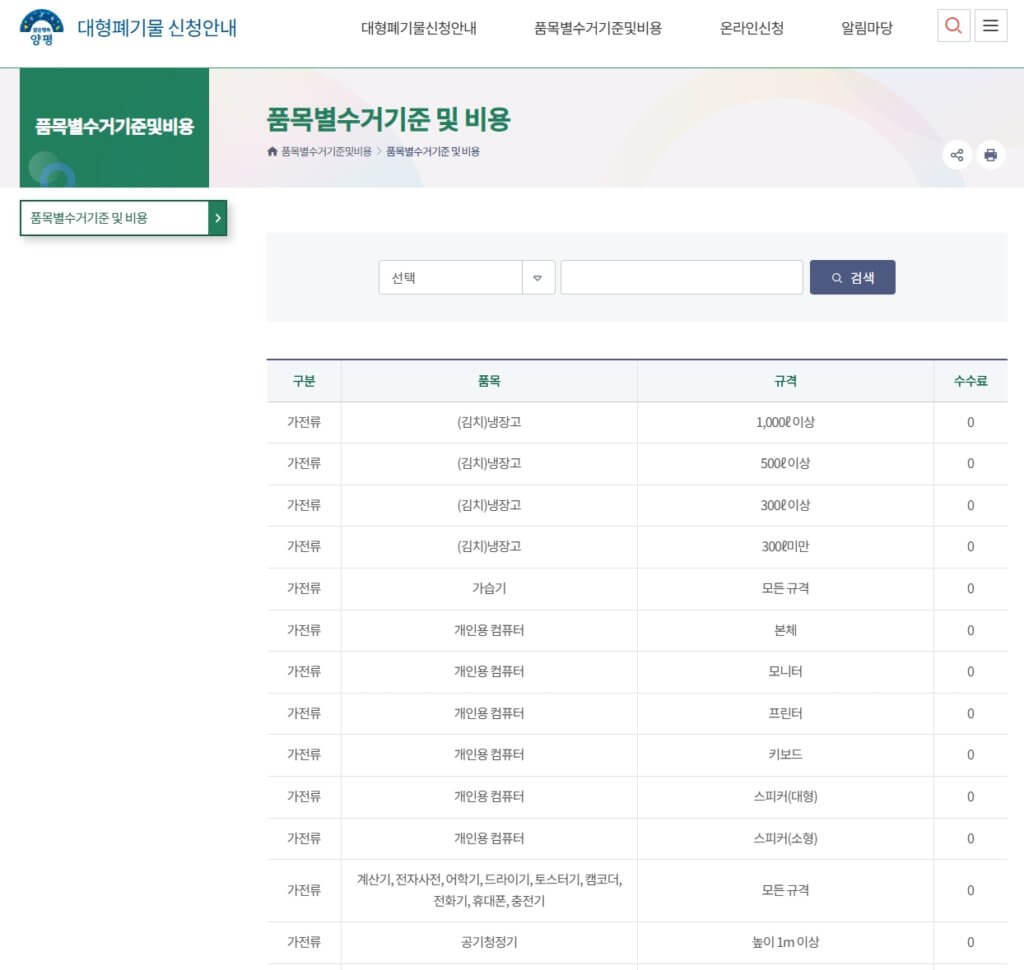Image resolution: width=1024 pixels, height=970 pixels.
Task: Select the cell 500ℓ 이상
Action: tap(785, 464)
